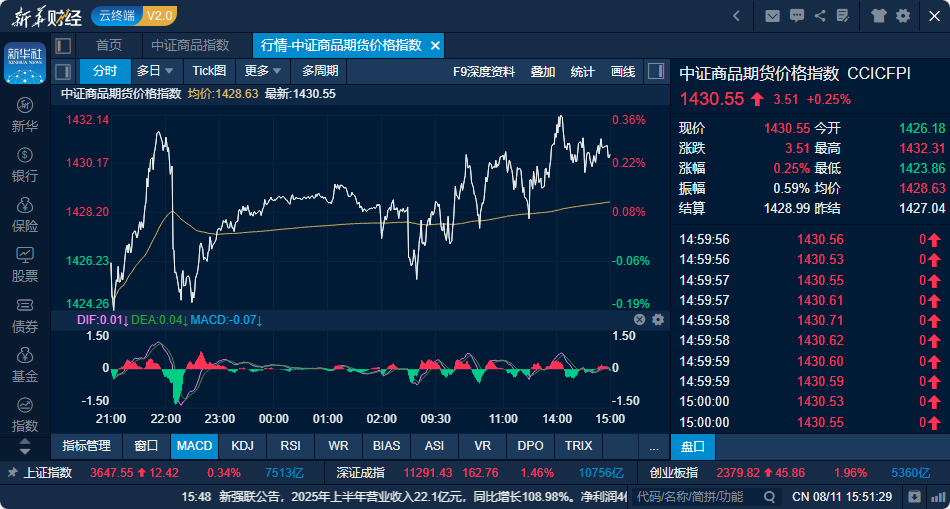Close the MACD indicator panel
This screenshot has width=950, height=509.
click(640, 319)
